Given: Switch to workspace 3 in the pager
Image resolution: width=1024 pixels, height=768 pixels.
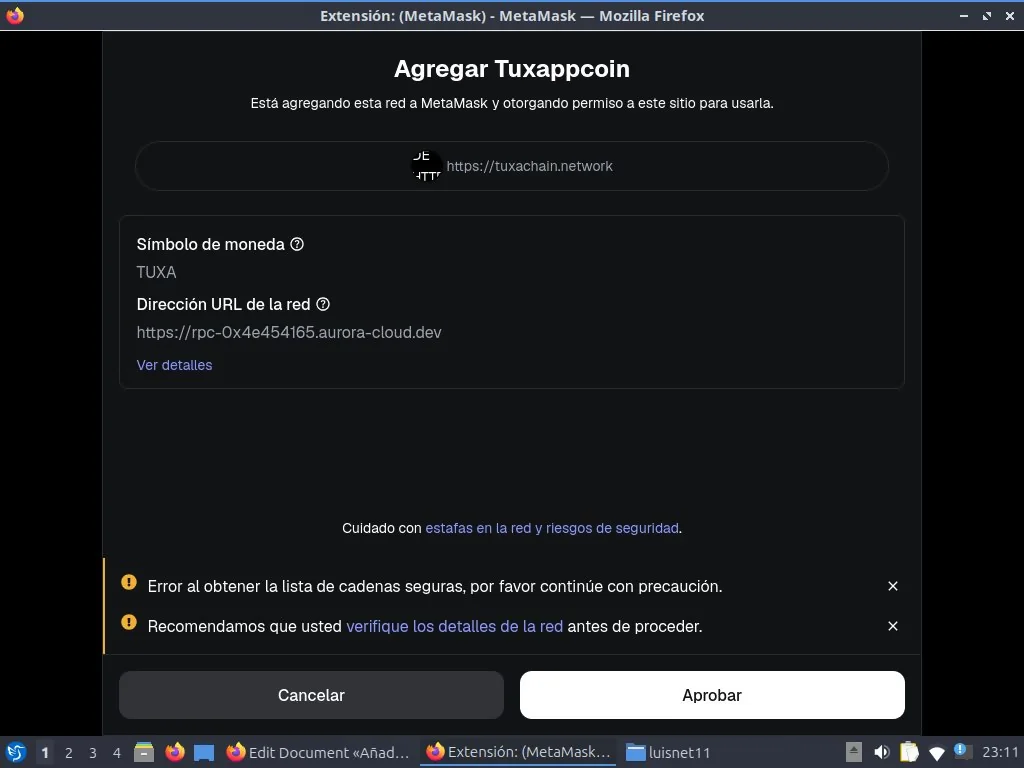Looking at the screenshot, I should click(x=93, y=752).
